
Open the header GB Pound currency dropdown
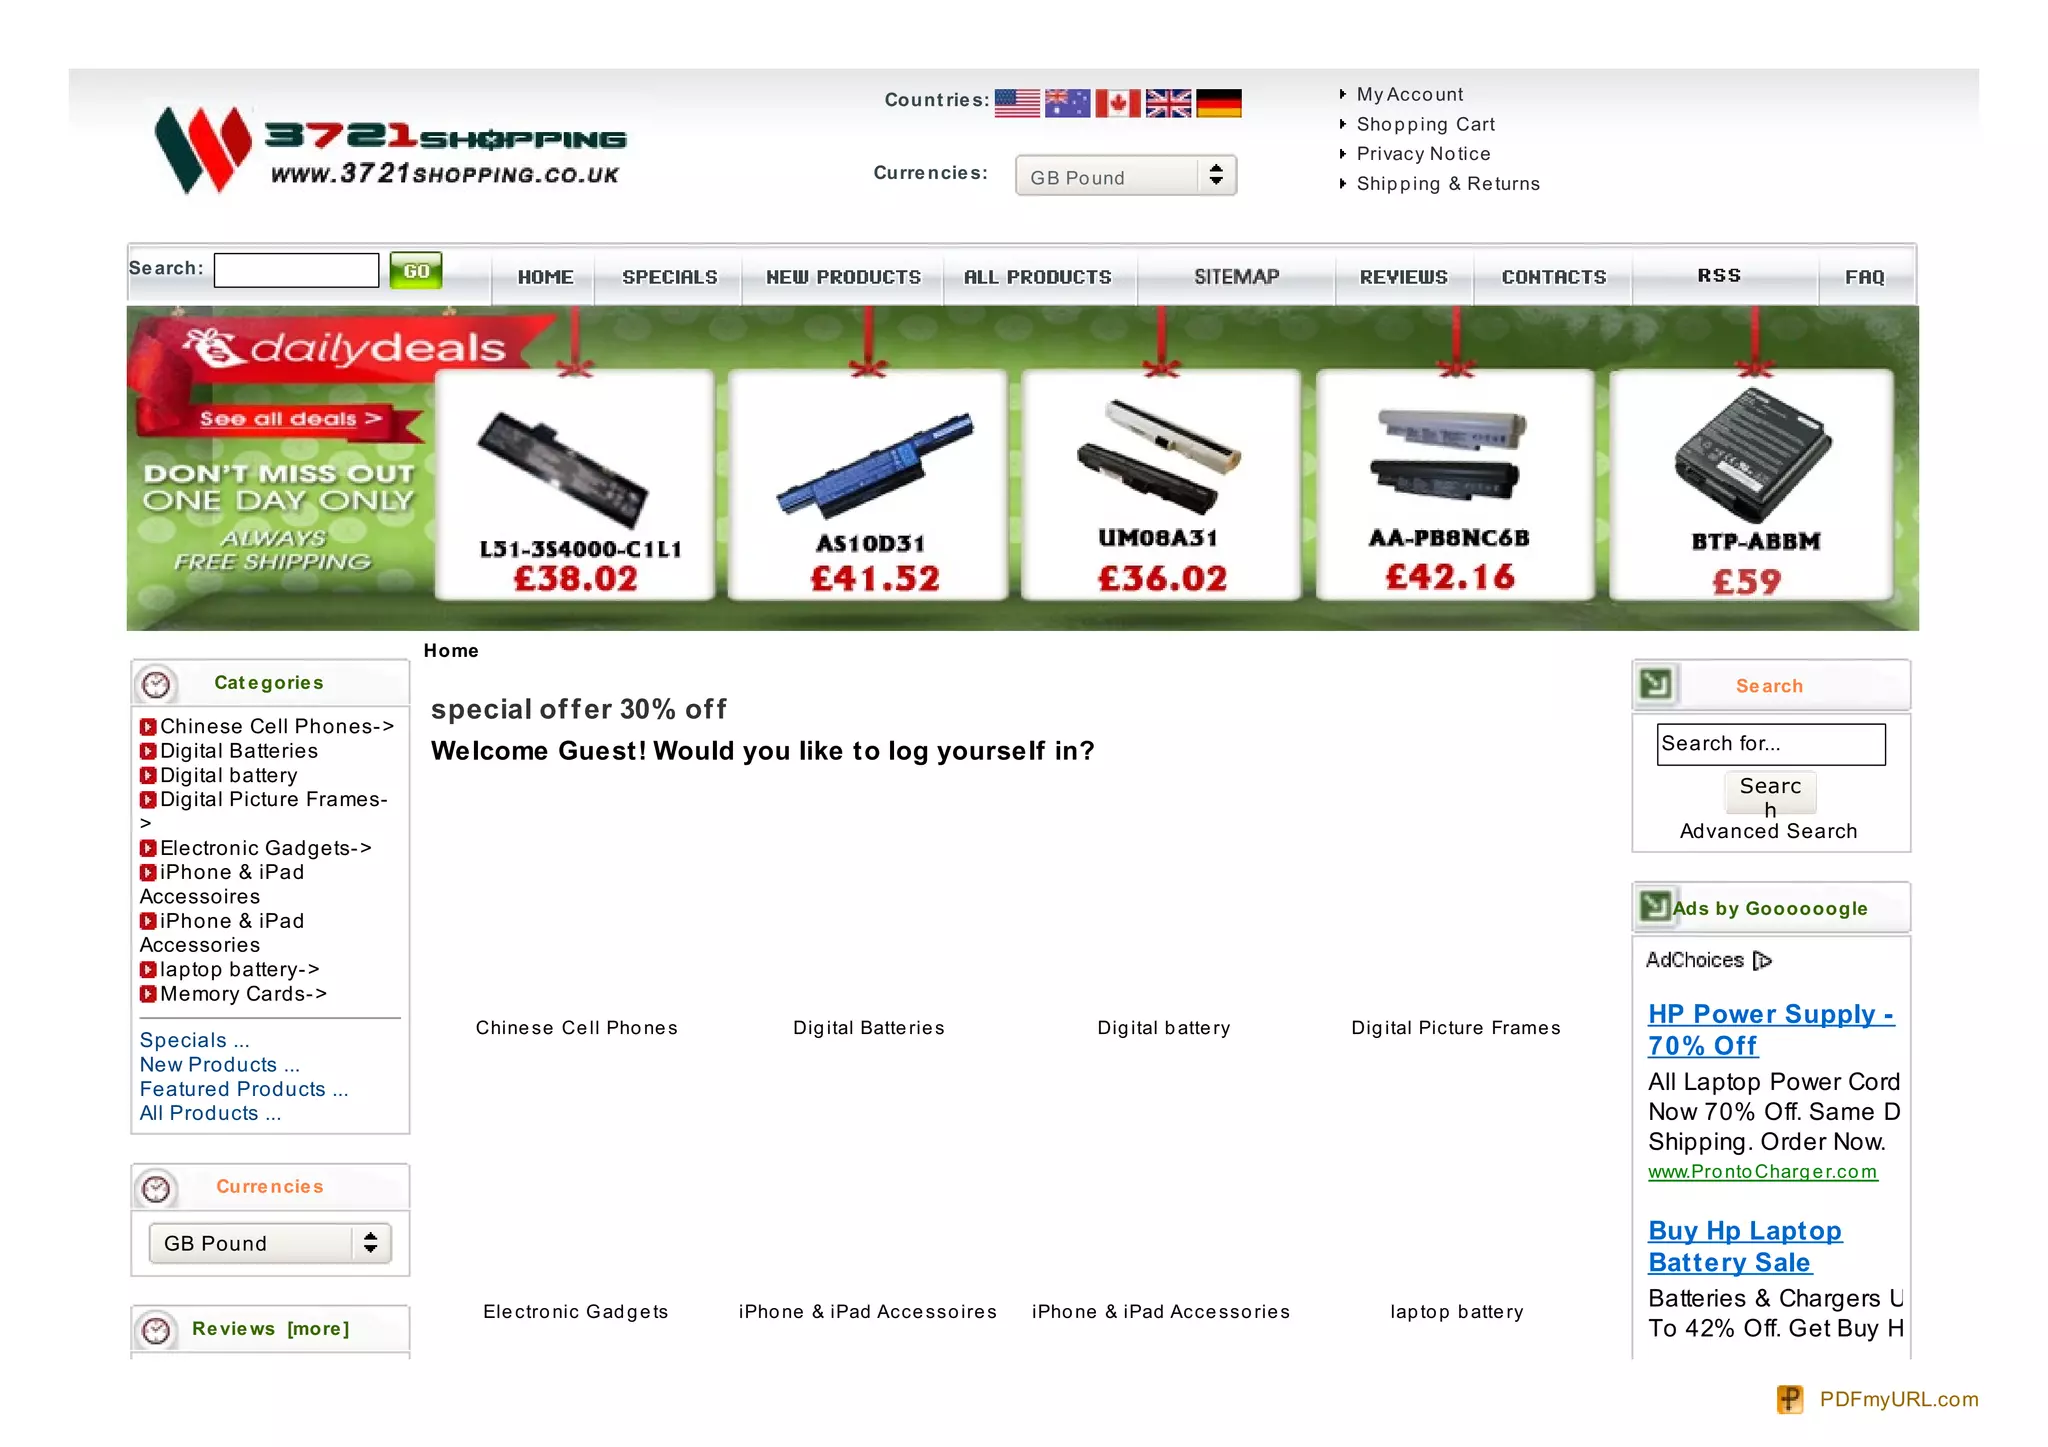point(1126,176)
